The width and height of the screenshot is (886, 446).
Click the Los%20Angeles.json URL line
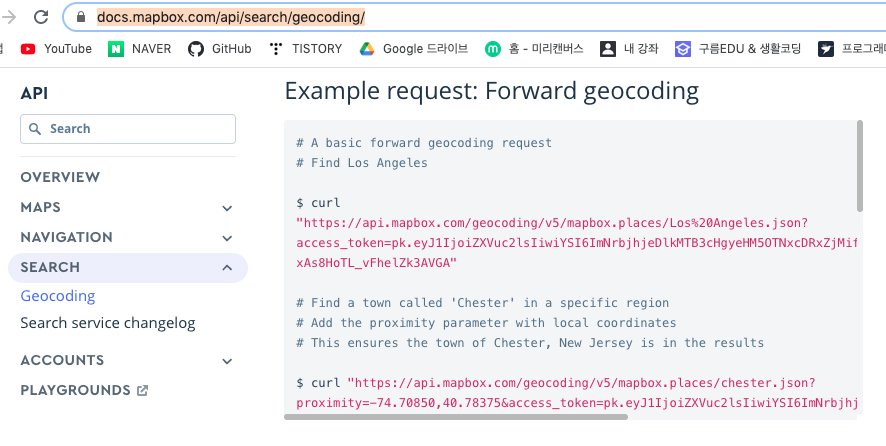click(552, 223)
